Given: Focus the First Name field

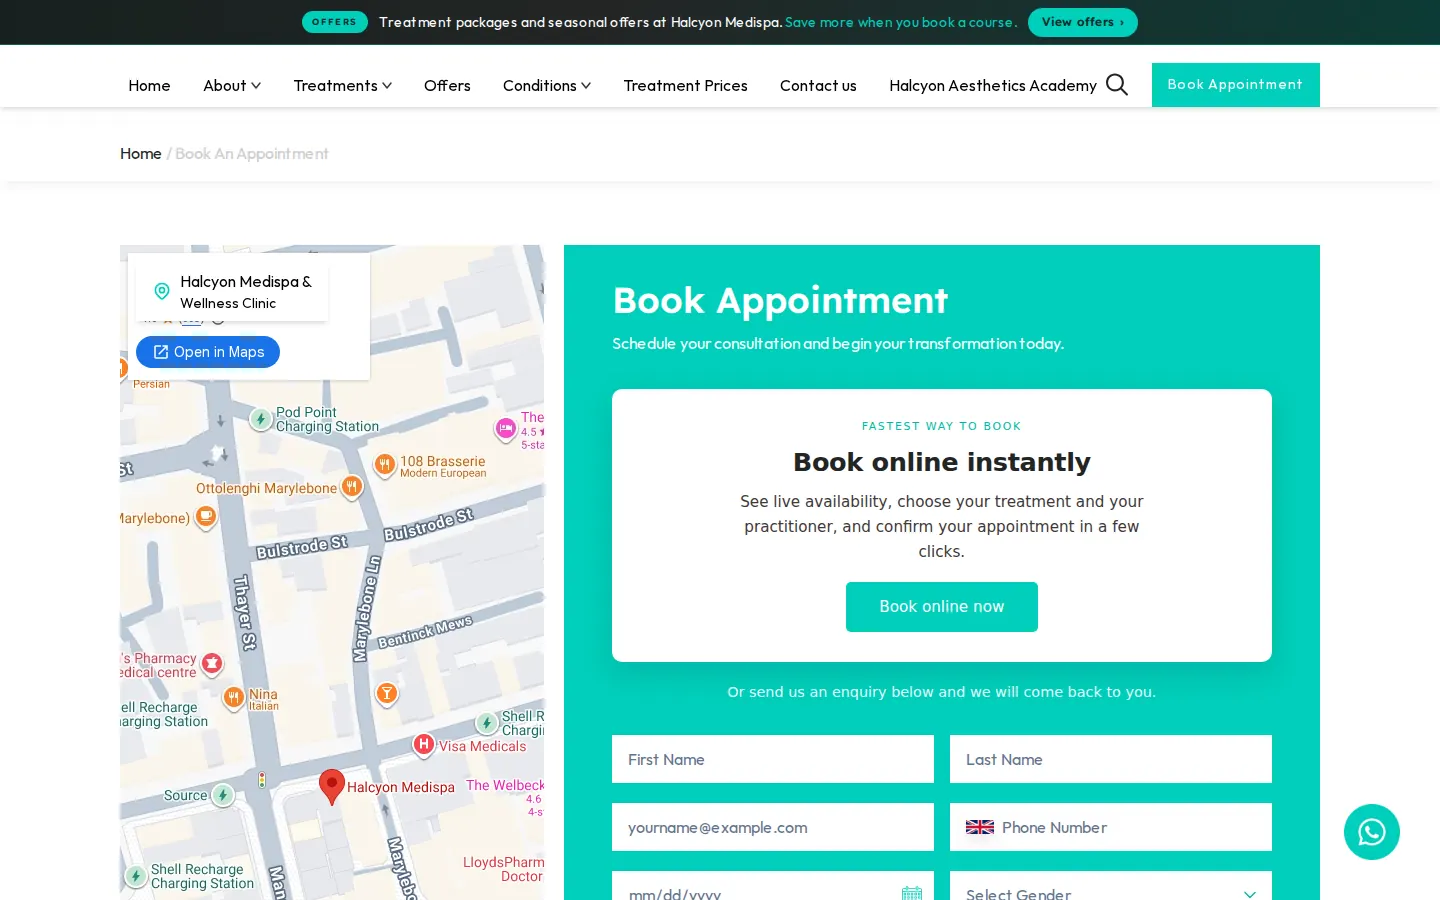Looking at the screenshot, I should [773, 759].
